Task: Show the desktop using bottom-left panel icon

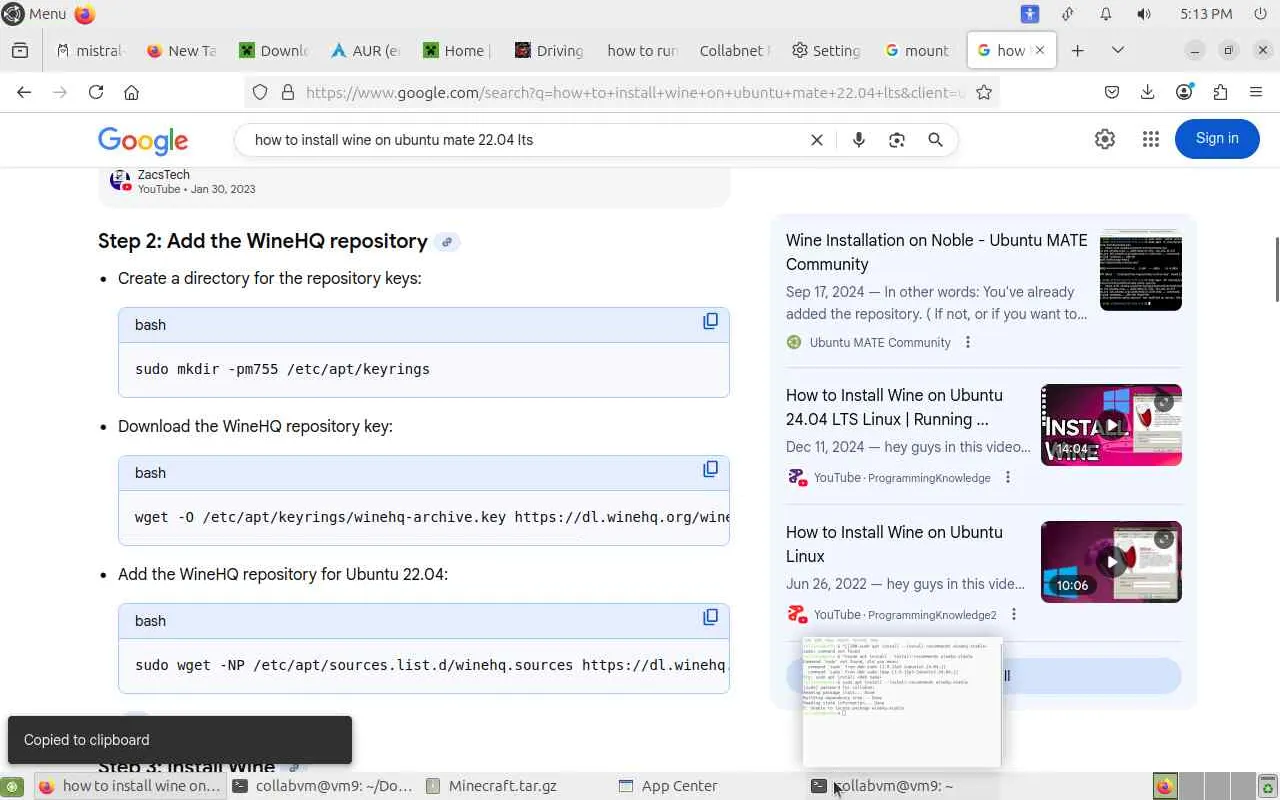Action: (11, 787)
